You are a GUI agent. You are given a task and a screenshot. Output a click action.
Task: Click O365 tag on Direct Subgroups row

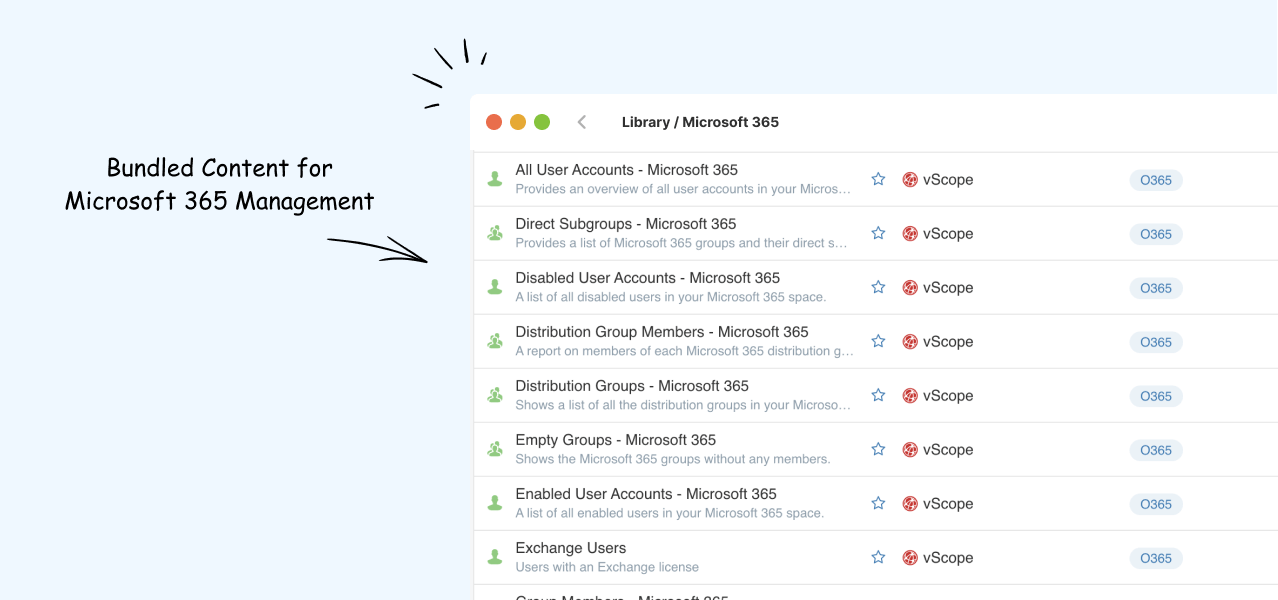click(1156, 234)
